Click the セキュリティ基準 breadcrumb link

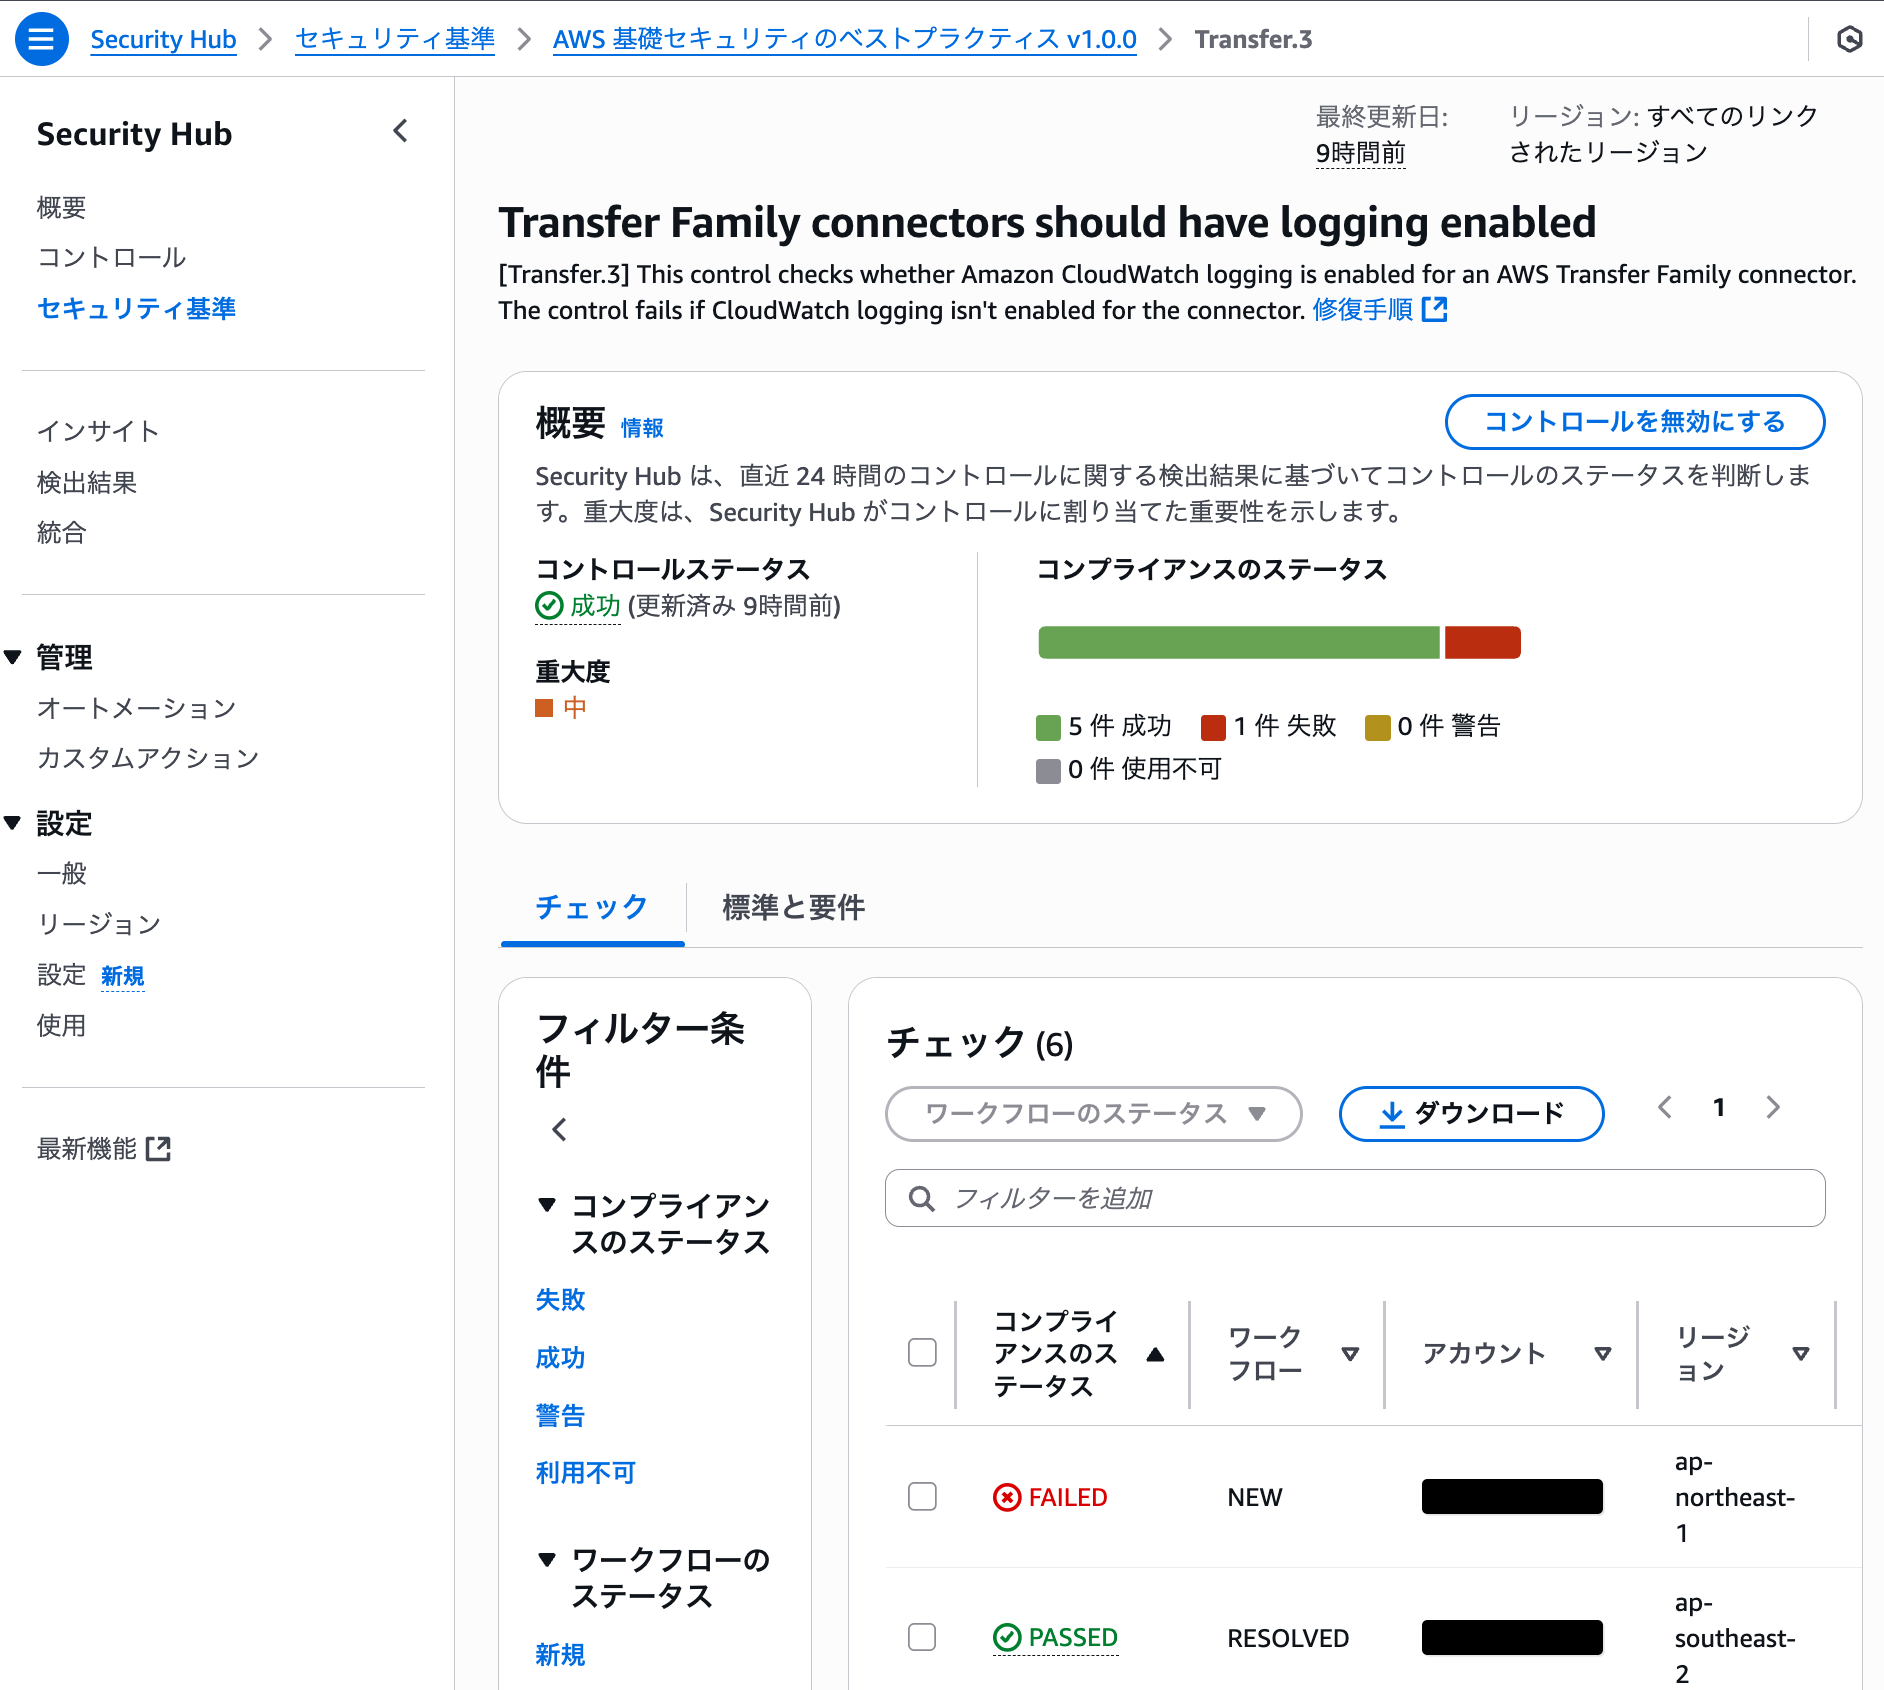click(x=395, y=39)
